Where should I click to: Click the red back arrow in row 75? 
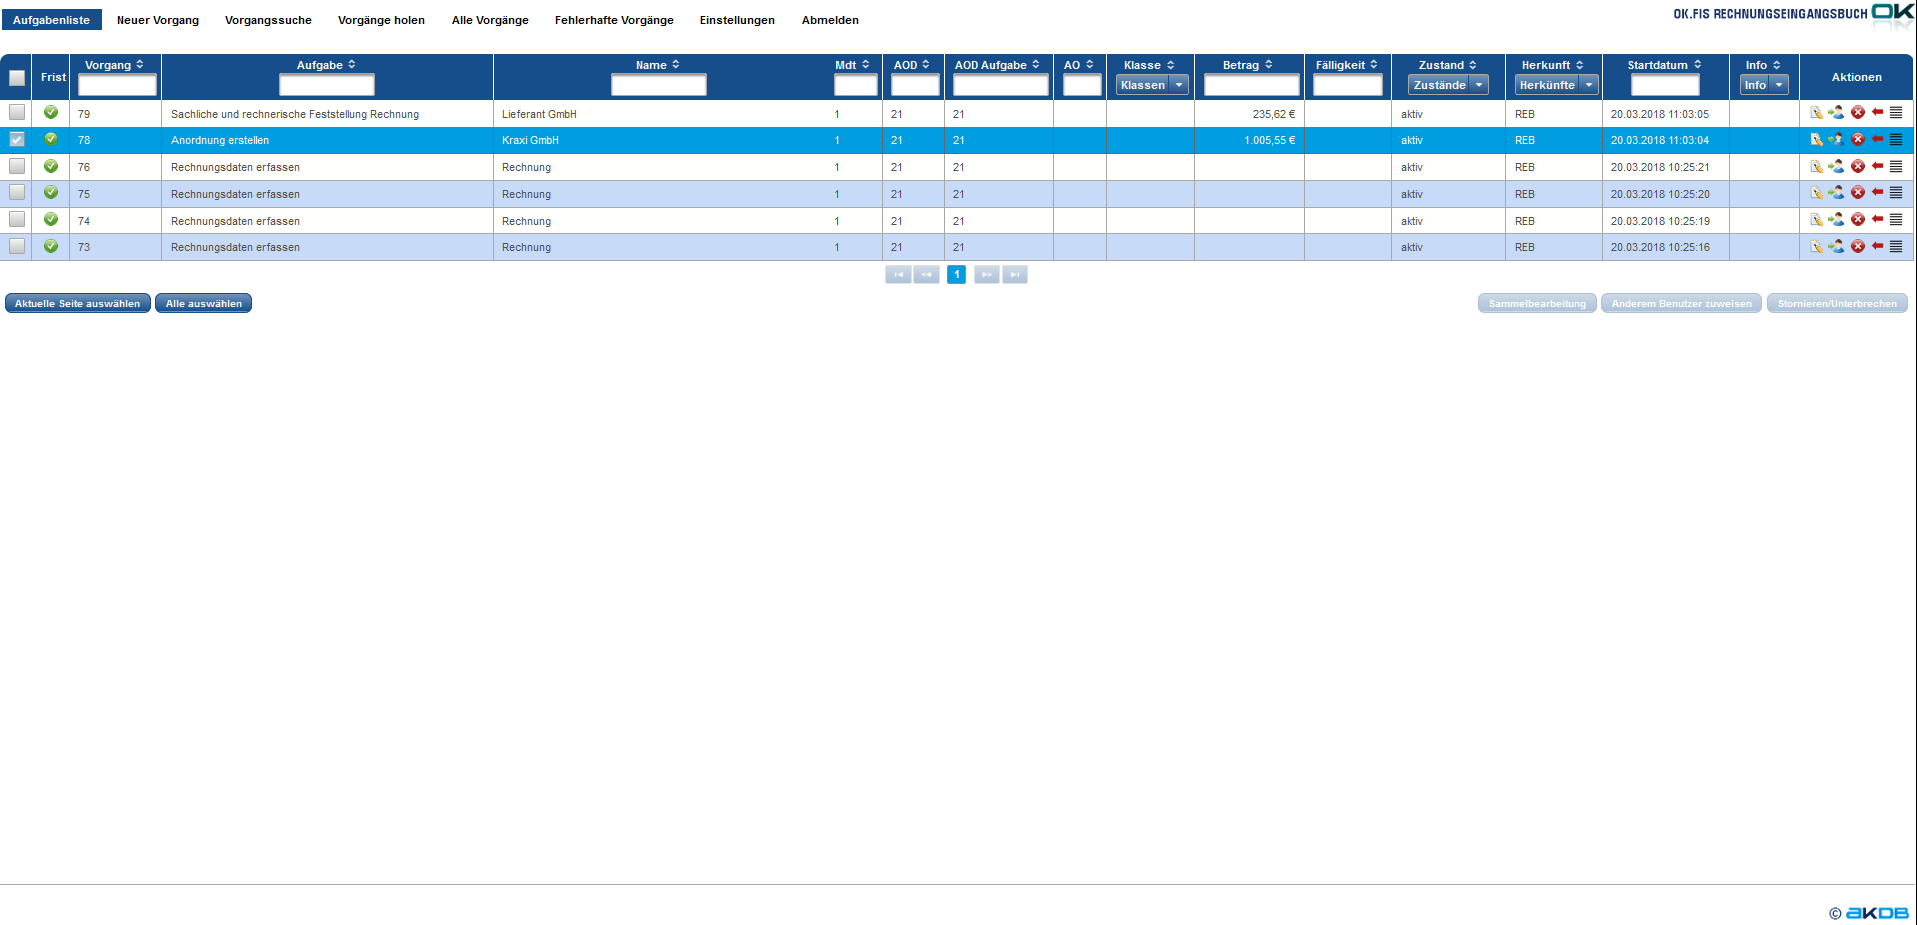[x=1877, y=193]
